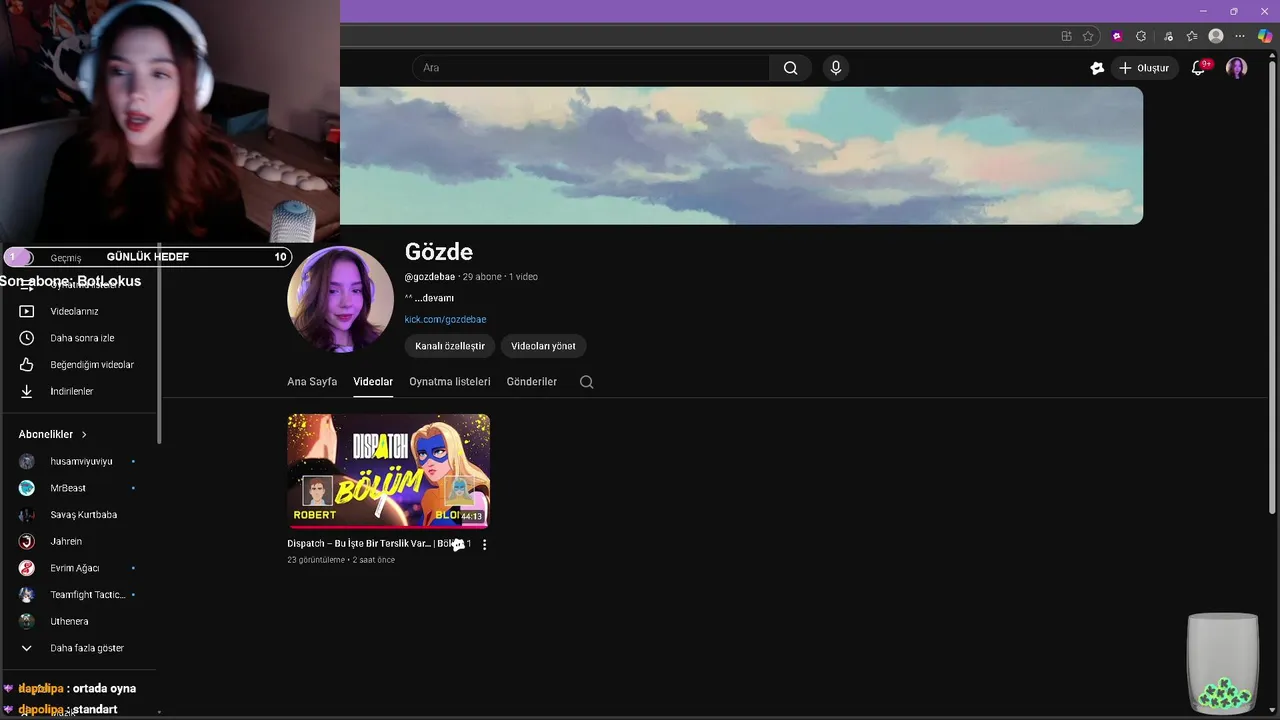Switch to Oynatma listeleri tab
Viewport: 1280px width, 720px height.
(x=450, y=382)
